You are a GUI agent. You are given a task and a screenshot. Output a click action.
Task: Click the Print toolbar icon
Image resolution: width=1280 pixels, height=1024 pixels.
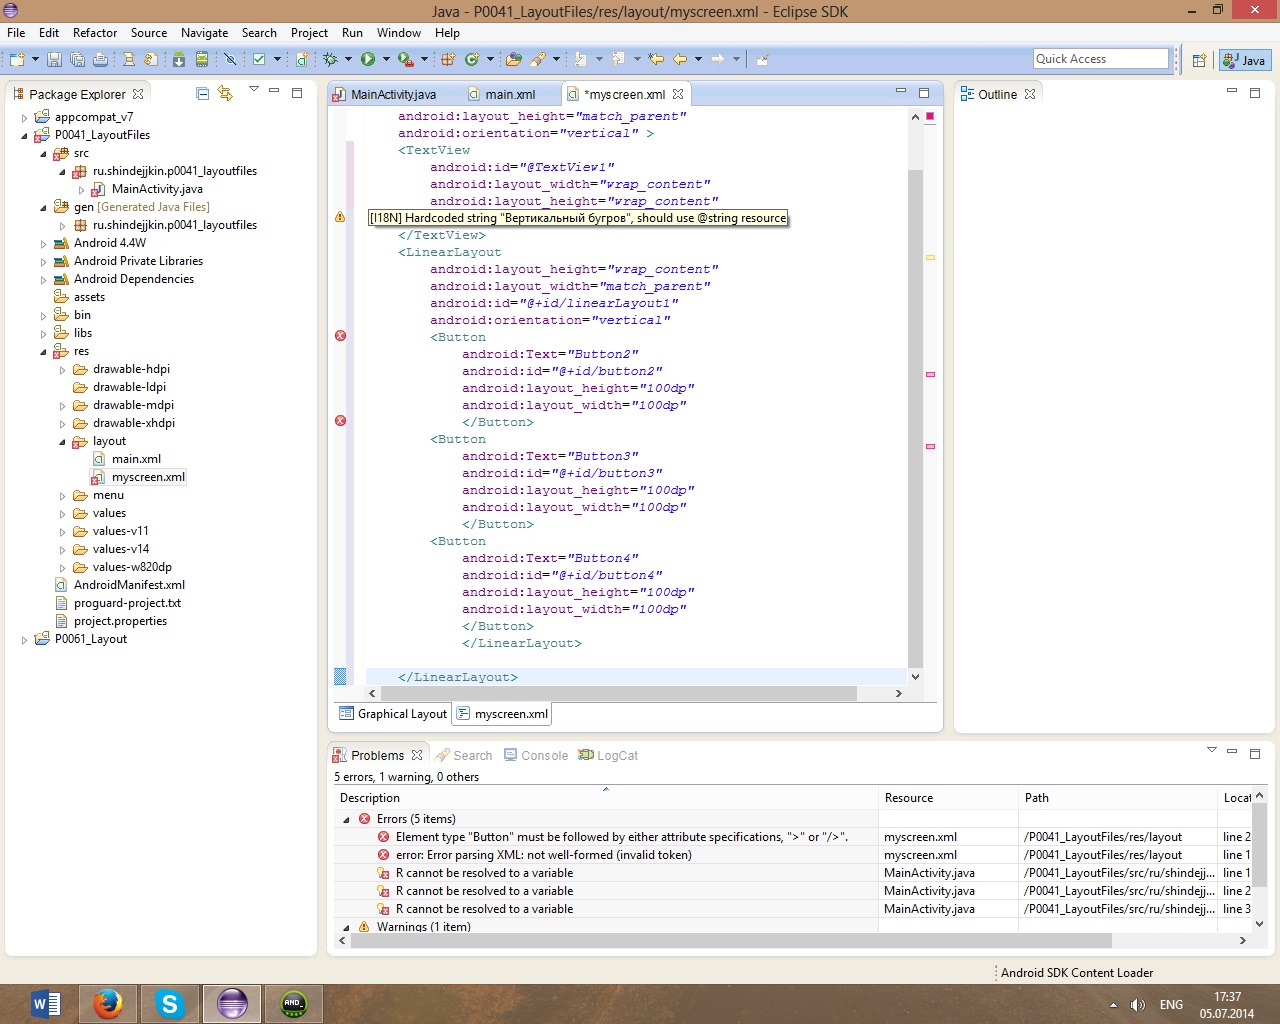tap(100, 60)
